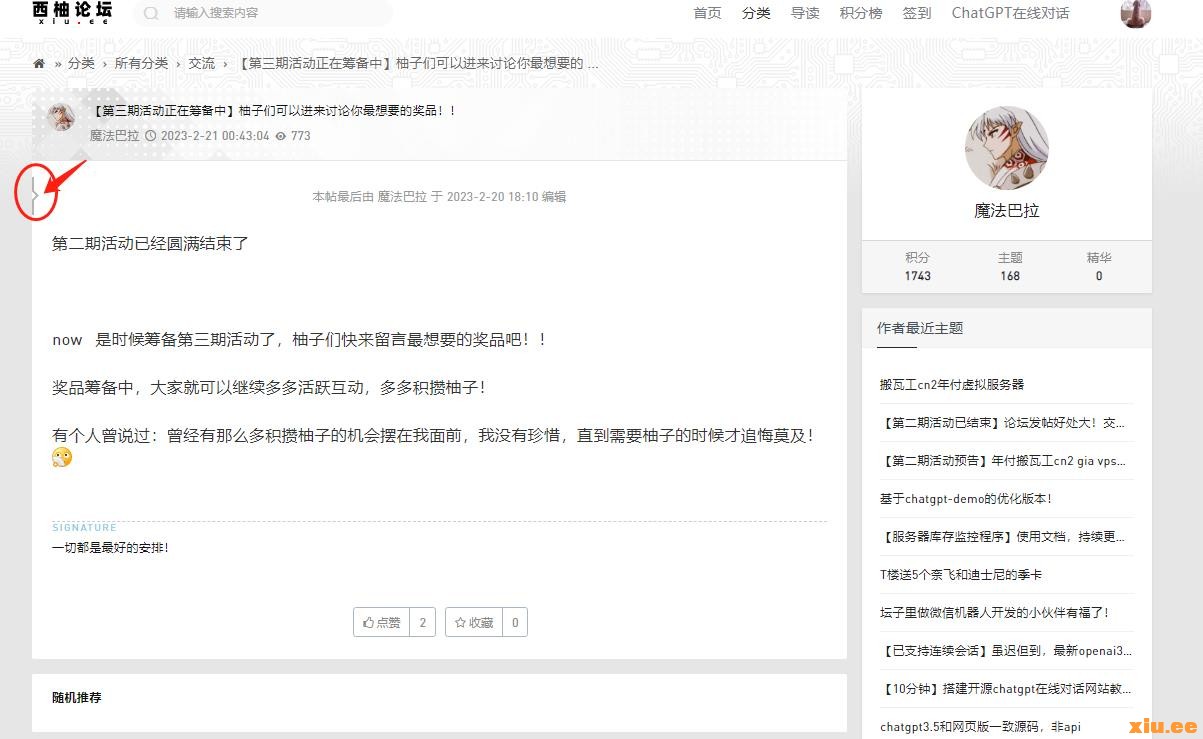Open the 搬瓦工cn2年付虚拟服务器 topic
1203x739 pixels.
point(952,385)
